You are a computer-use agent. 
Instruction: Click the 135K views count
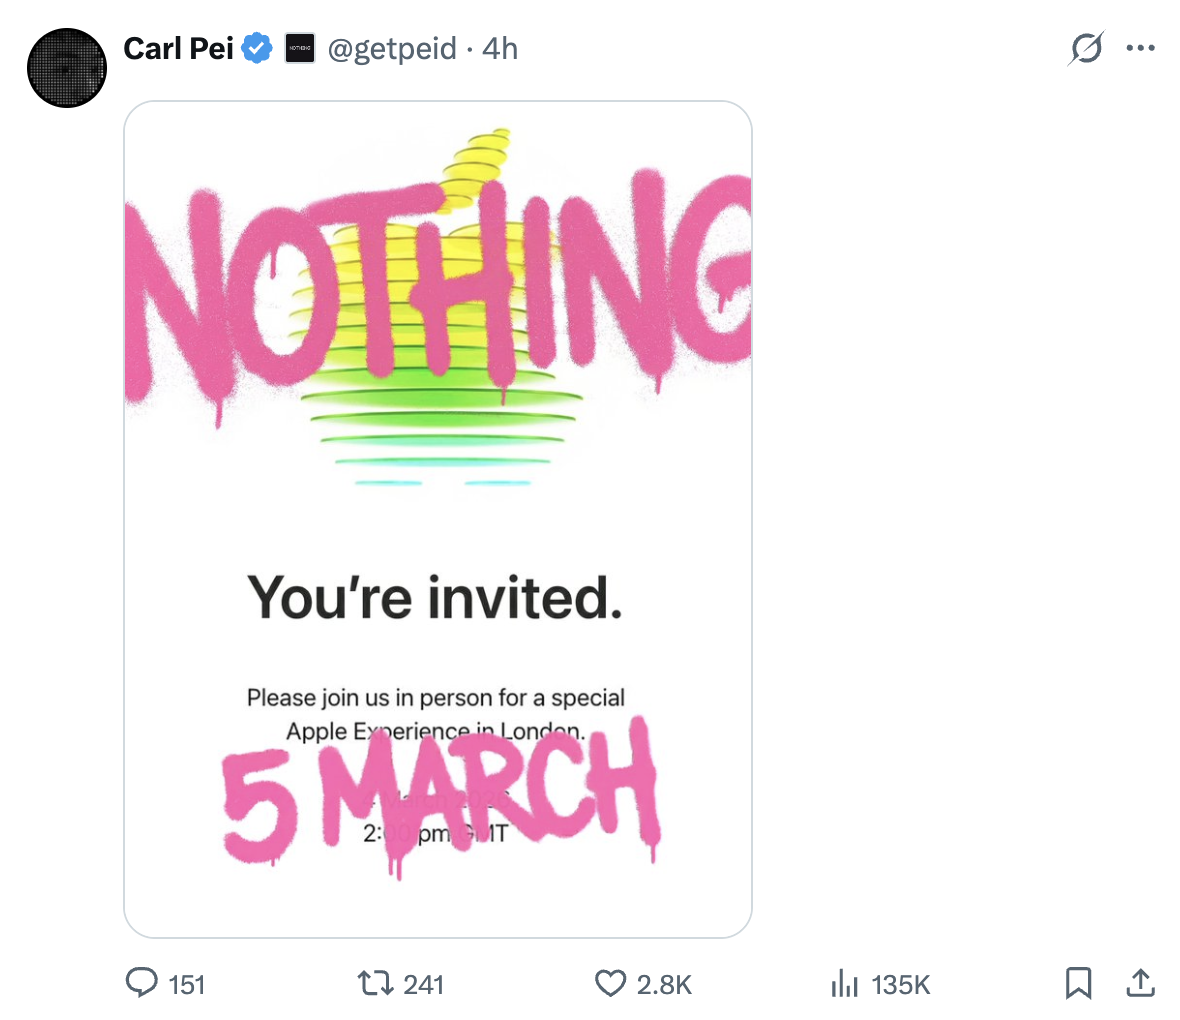(901, 985)
